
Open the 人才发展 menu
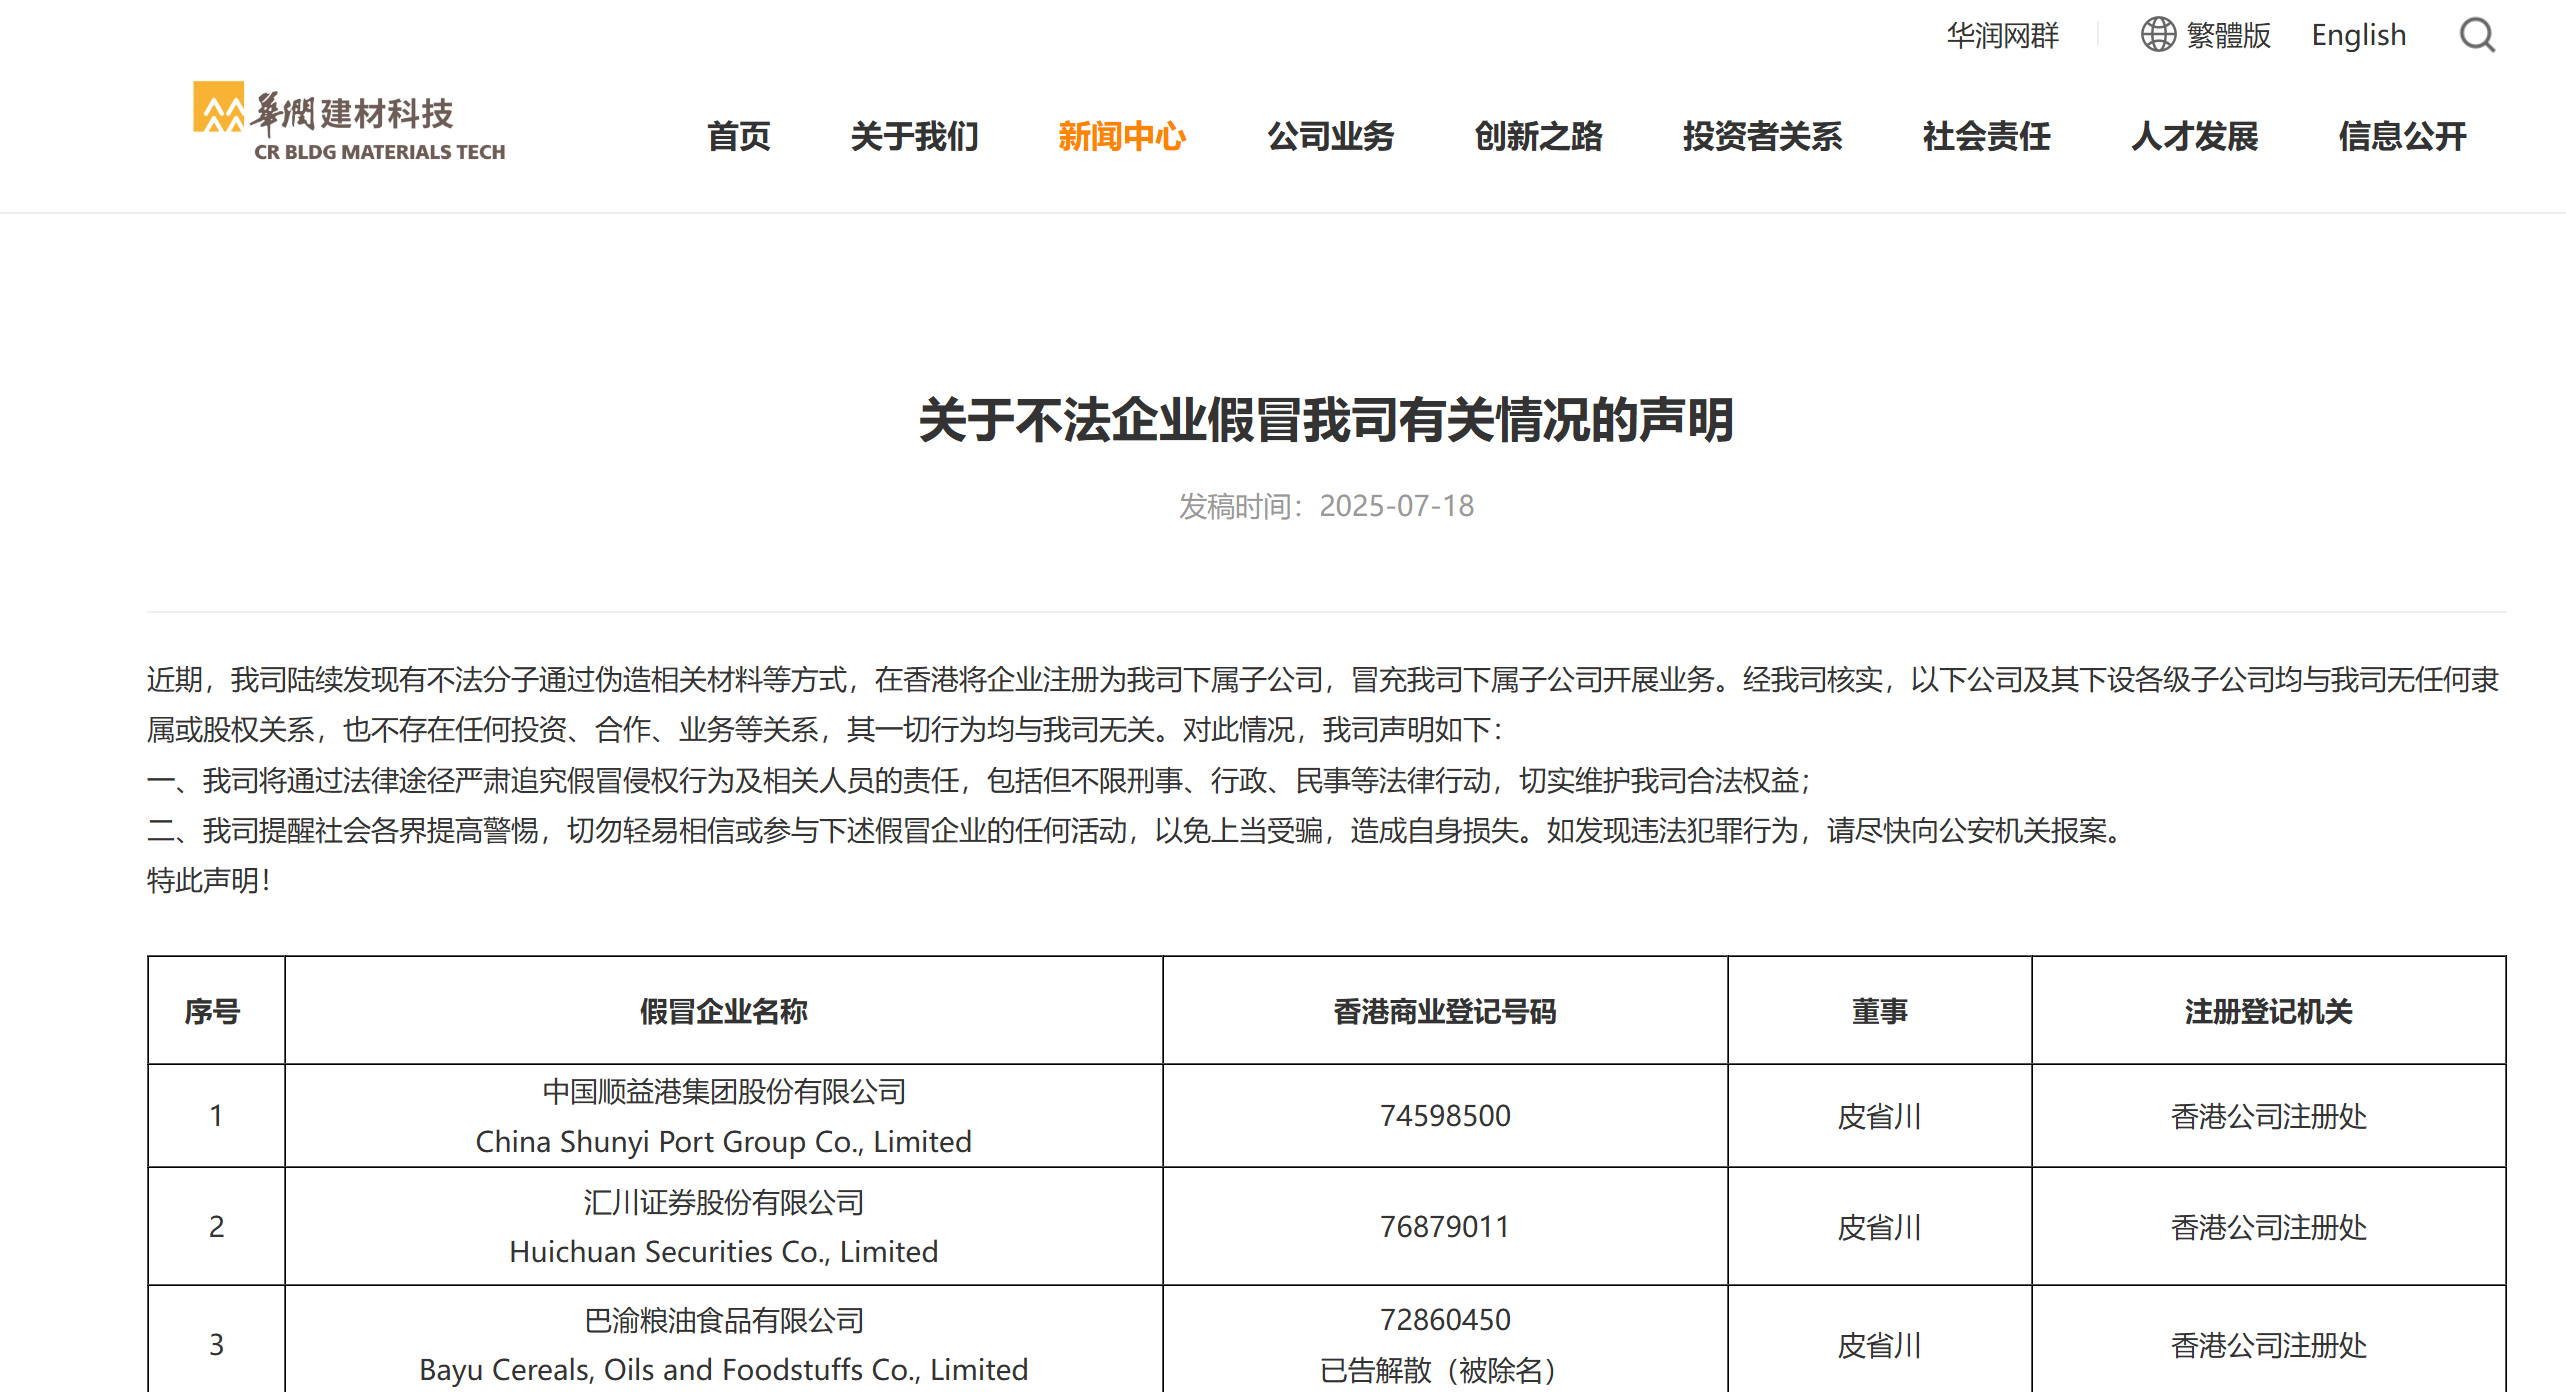pos(2194,136)
